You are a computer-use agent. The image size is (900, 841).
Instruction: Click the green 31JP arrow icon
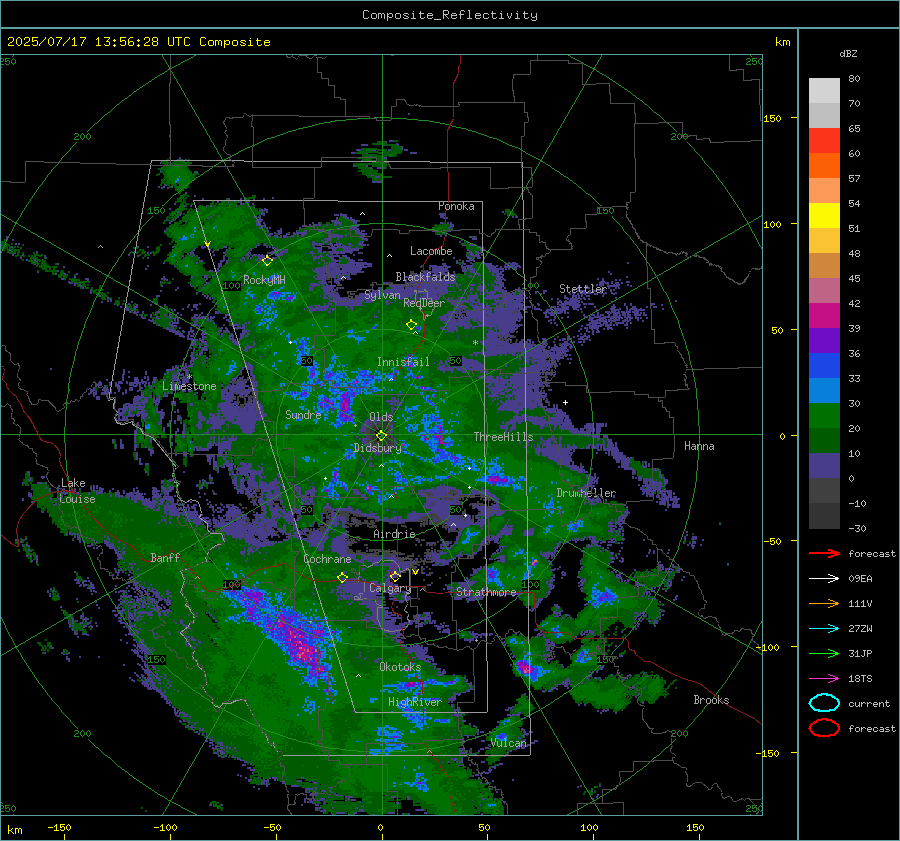click(x=824, y=653)
